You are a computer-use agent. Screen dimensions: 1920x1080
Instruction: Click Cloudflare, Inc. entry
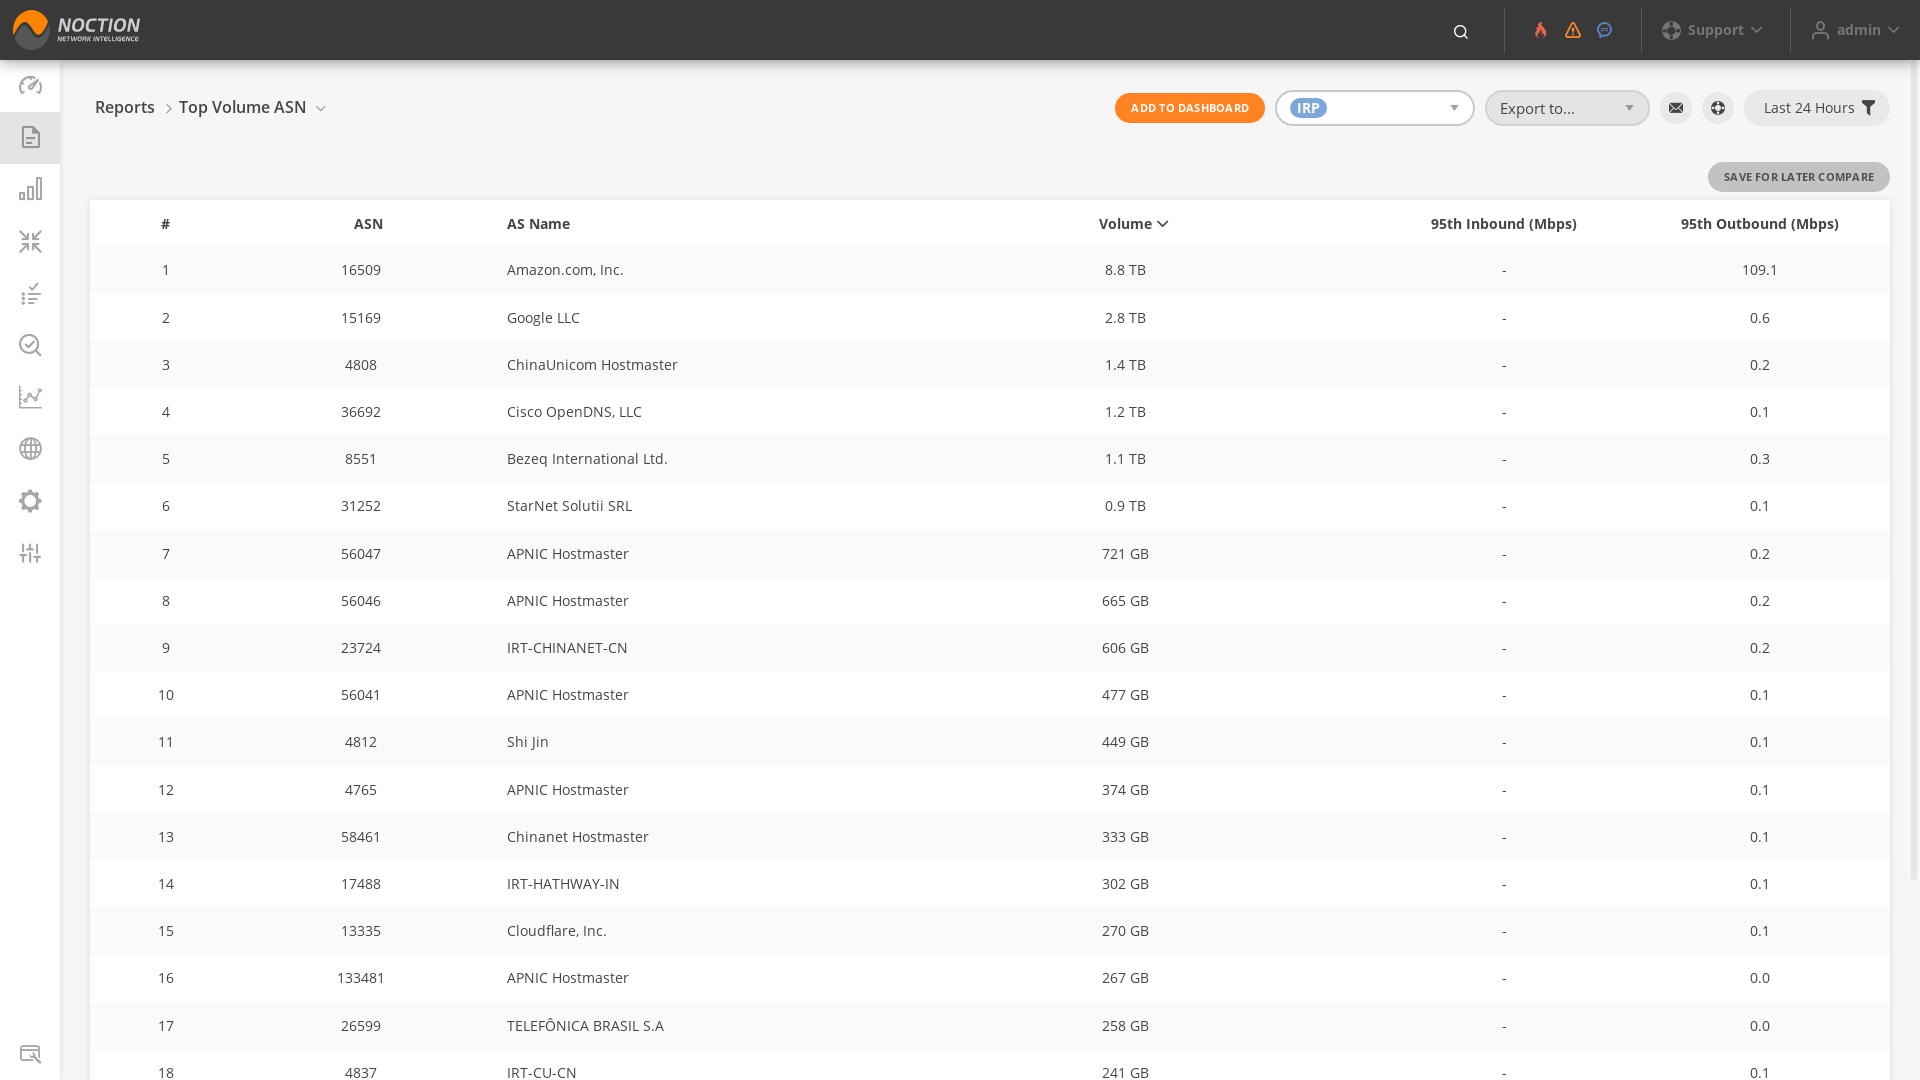pyautogui.click(x=557, y=931)
